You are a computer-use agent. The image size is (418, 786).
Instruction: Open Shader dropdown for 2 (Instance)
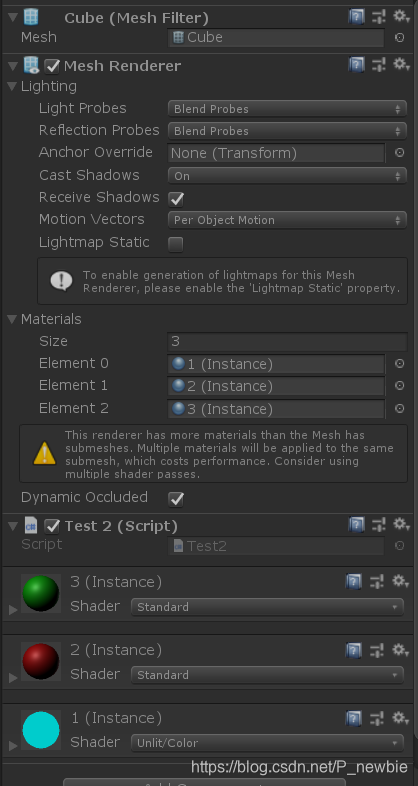pos(267,675)
